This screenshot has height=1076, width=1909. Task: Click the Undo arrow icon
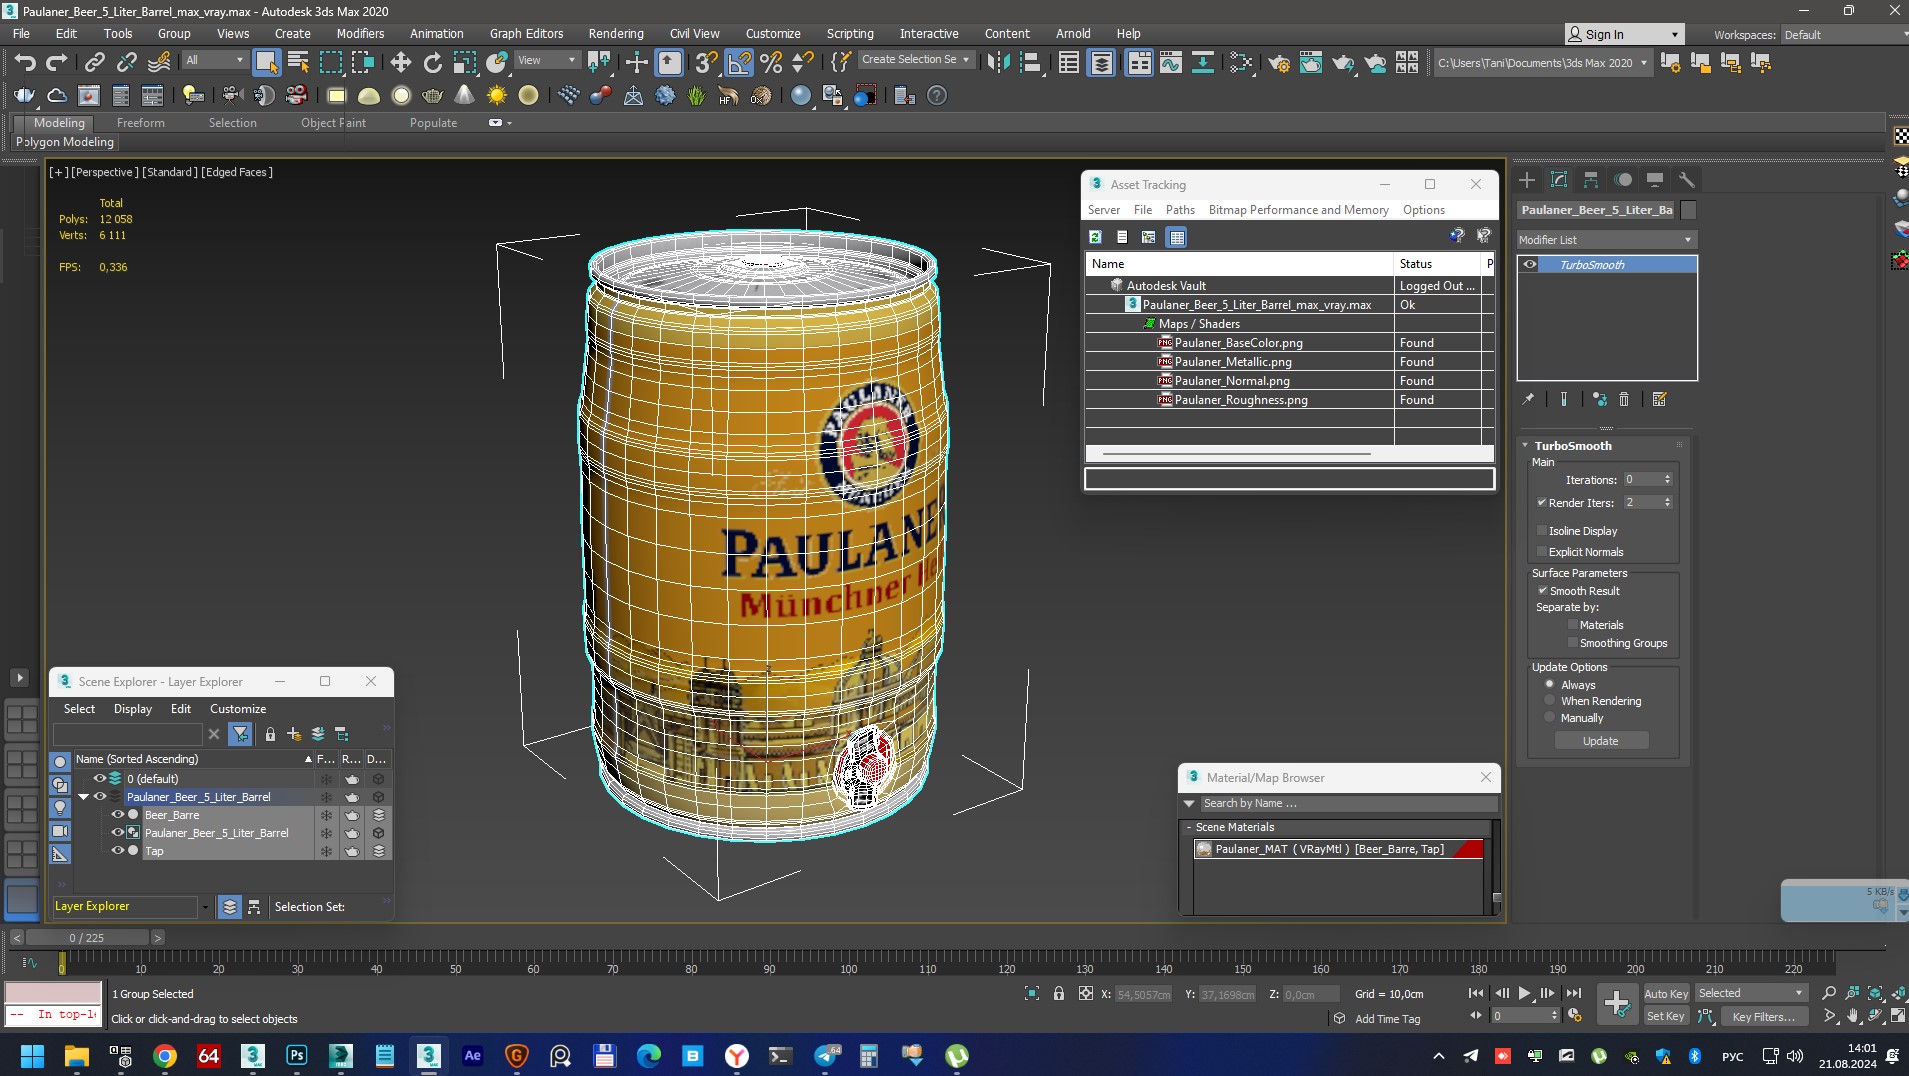click(25, 62)
